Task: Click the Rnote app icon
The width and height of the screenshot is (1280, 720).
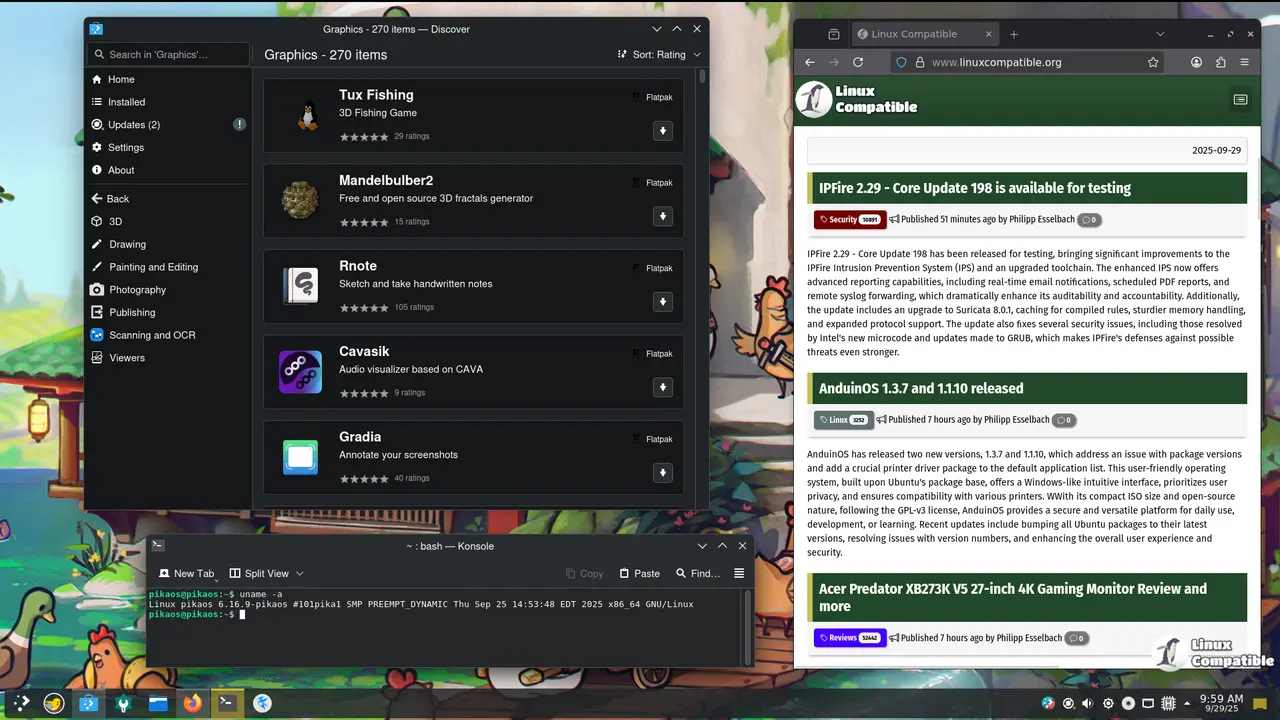Action: 300,285
